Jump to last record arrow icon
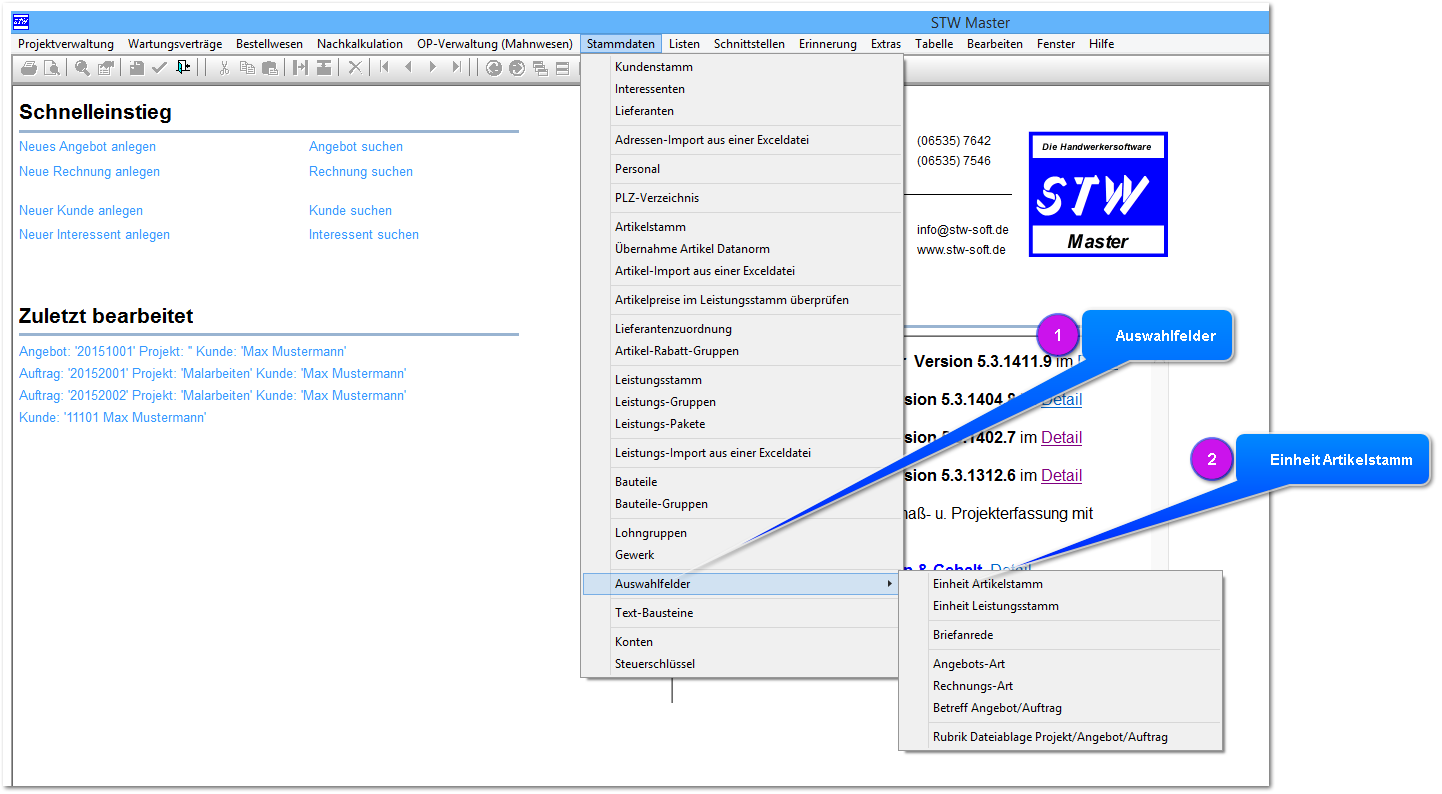 (x=457, y=67)
